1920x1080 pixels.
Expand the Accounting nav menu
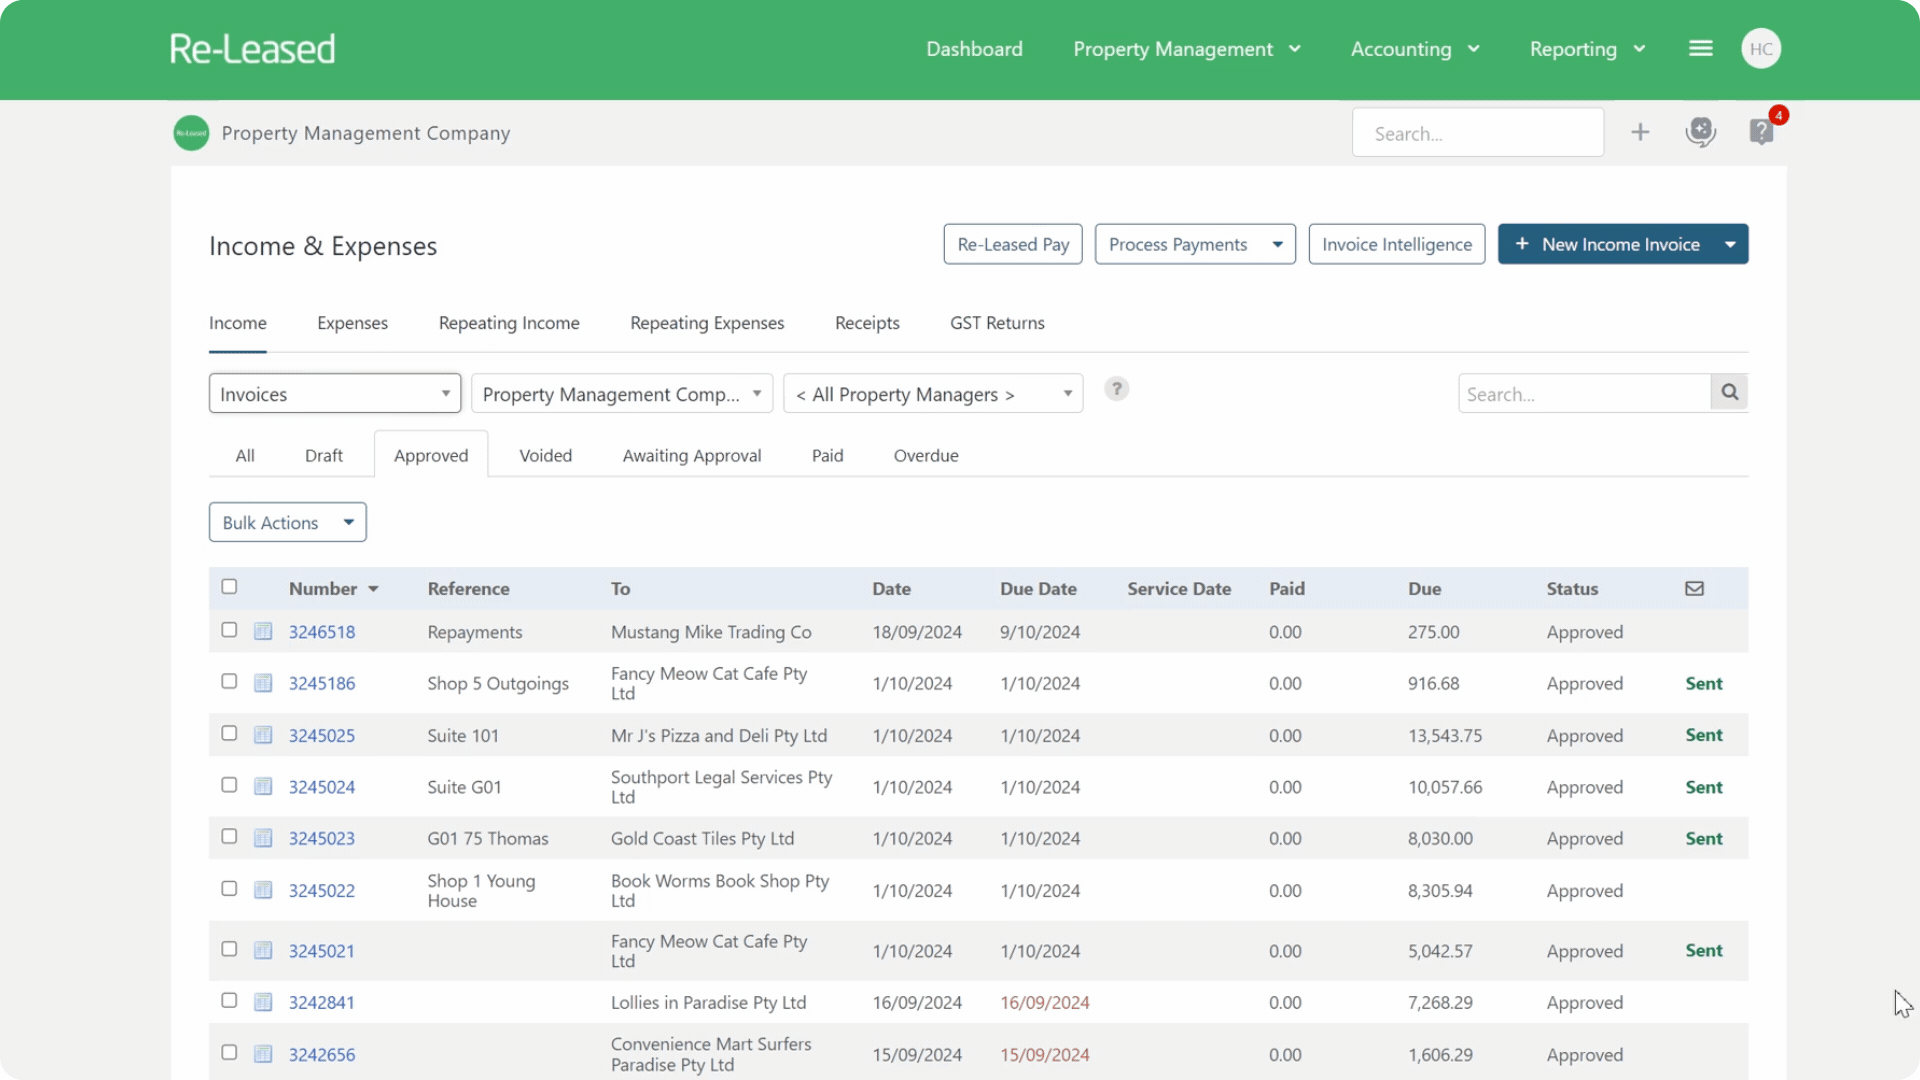1415,49
